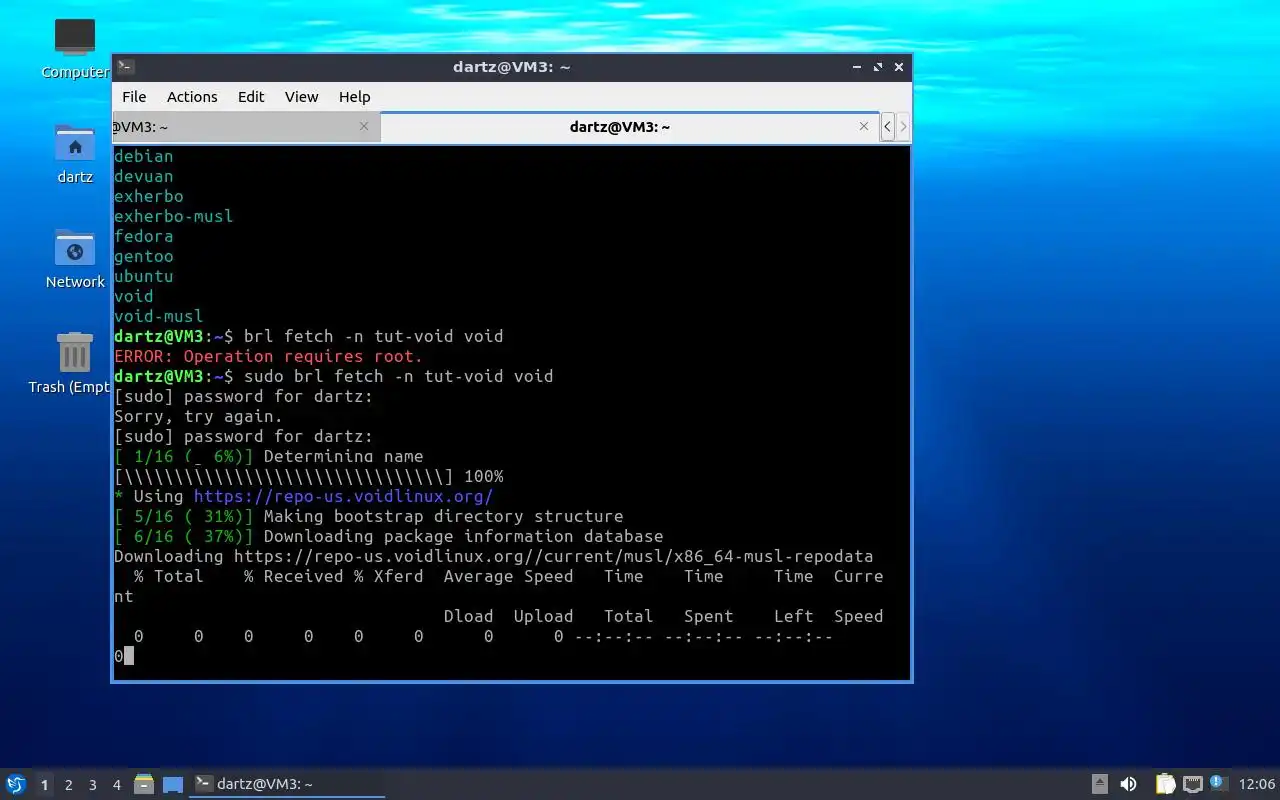Switch to workspace 4
Image resolution: width=1280 pixels, height=800 pixels.
coord(116,785)
